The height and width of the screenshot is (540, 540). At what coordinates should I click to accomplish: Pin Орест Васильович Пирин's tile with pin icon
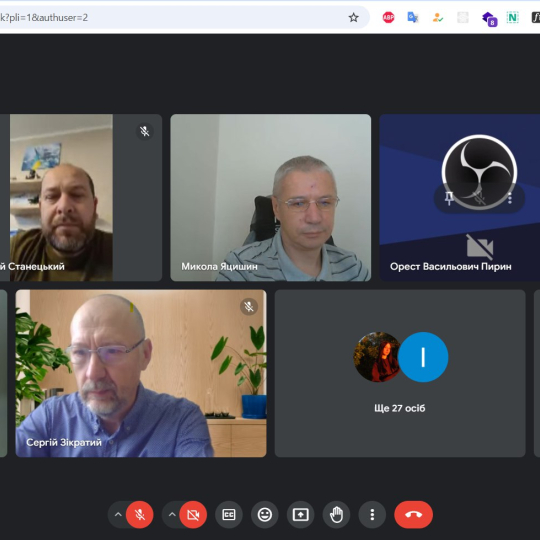(449, 198)
